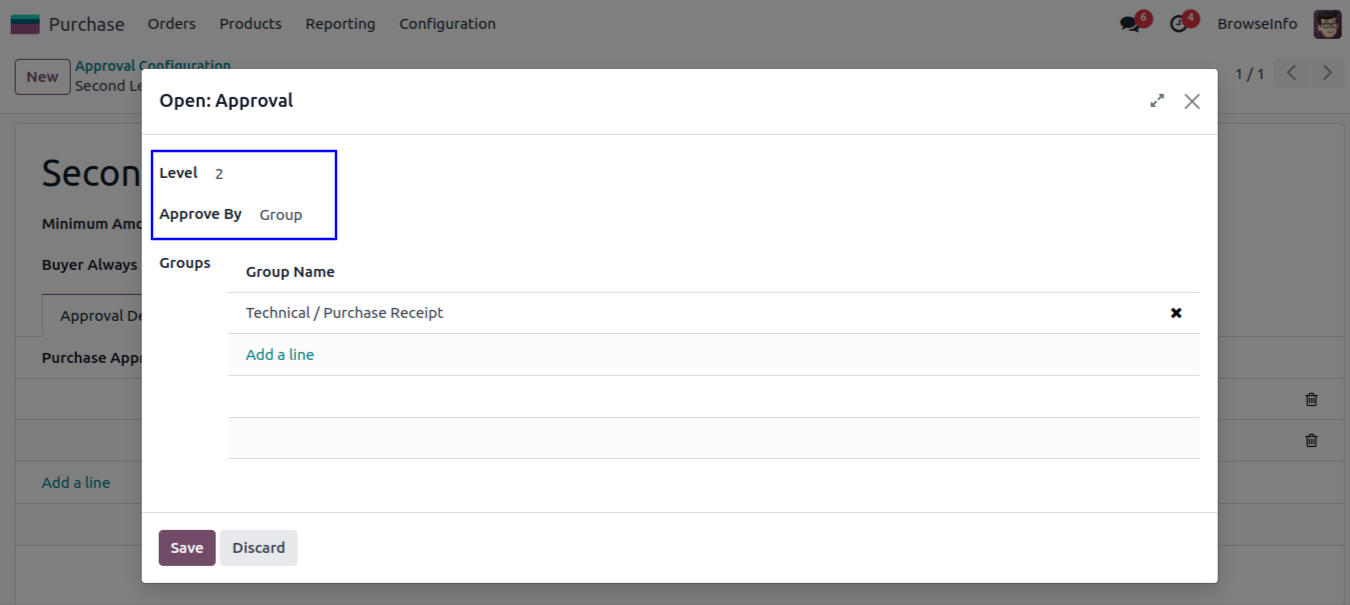1350x605 pixels.
Task: Expand the dialog to full screen
Action: pyautogui.click(x=1157, y=101)
